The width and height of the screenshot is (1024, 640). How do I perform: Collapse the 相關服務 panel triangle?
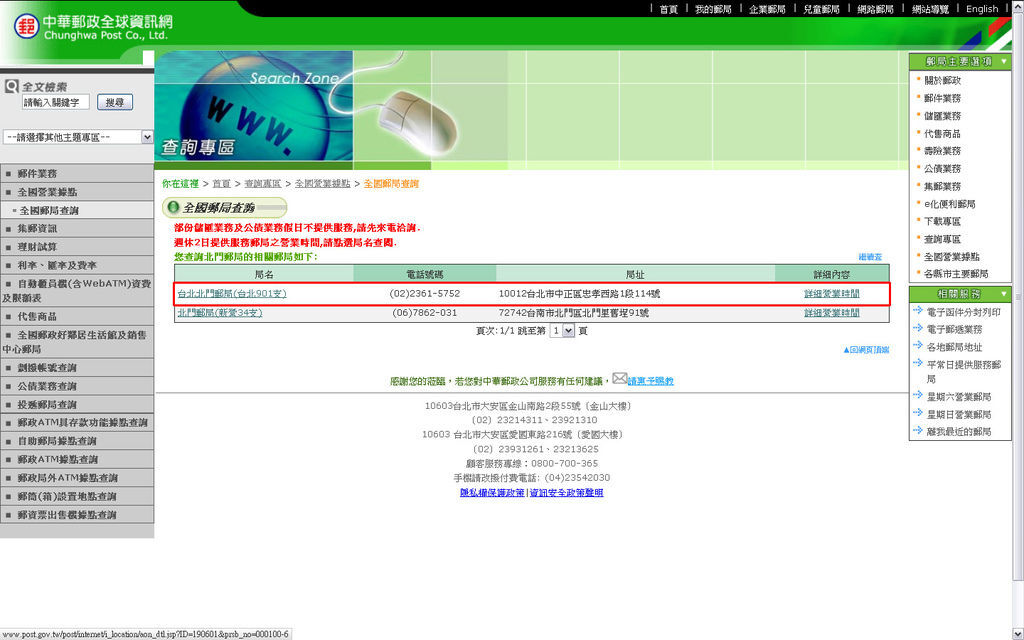tap(1004, 294)
